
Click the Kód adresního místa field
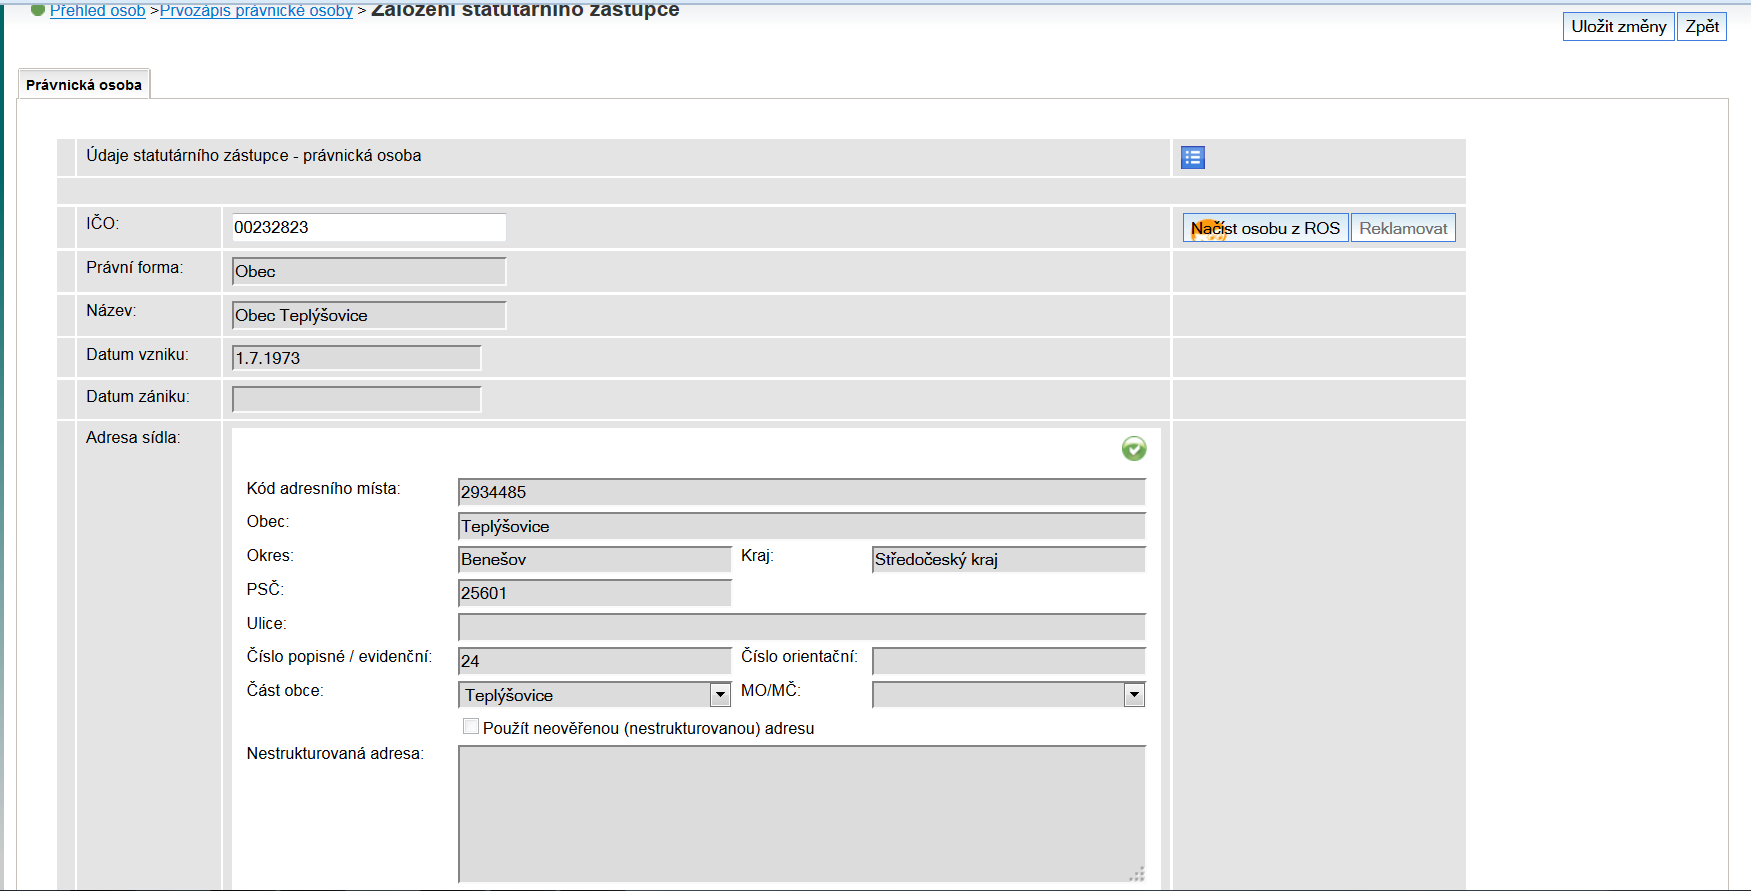click(x=801, y=492)
